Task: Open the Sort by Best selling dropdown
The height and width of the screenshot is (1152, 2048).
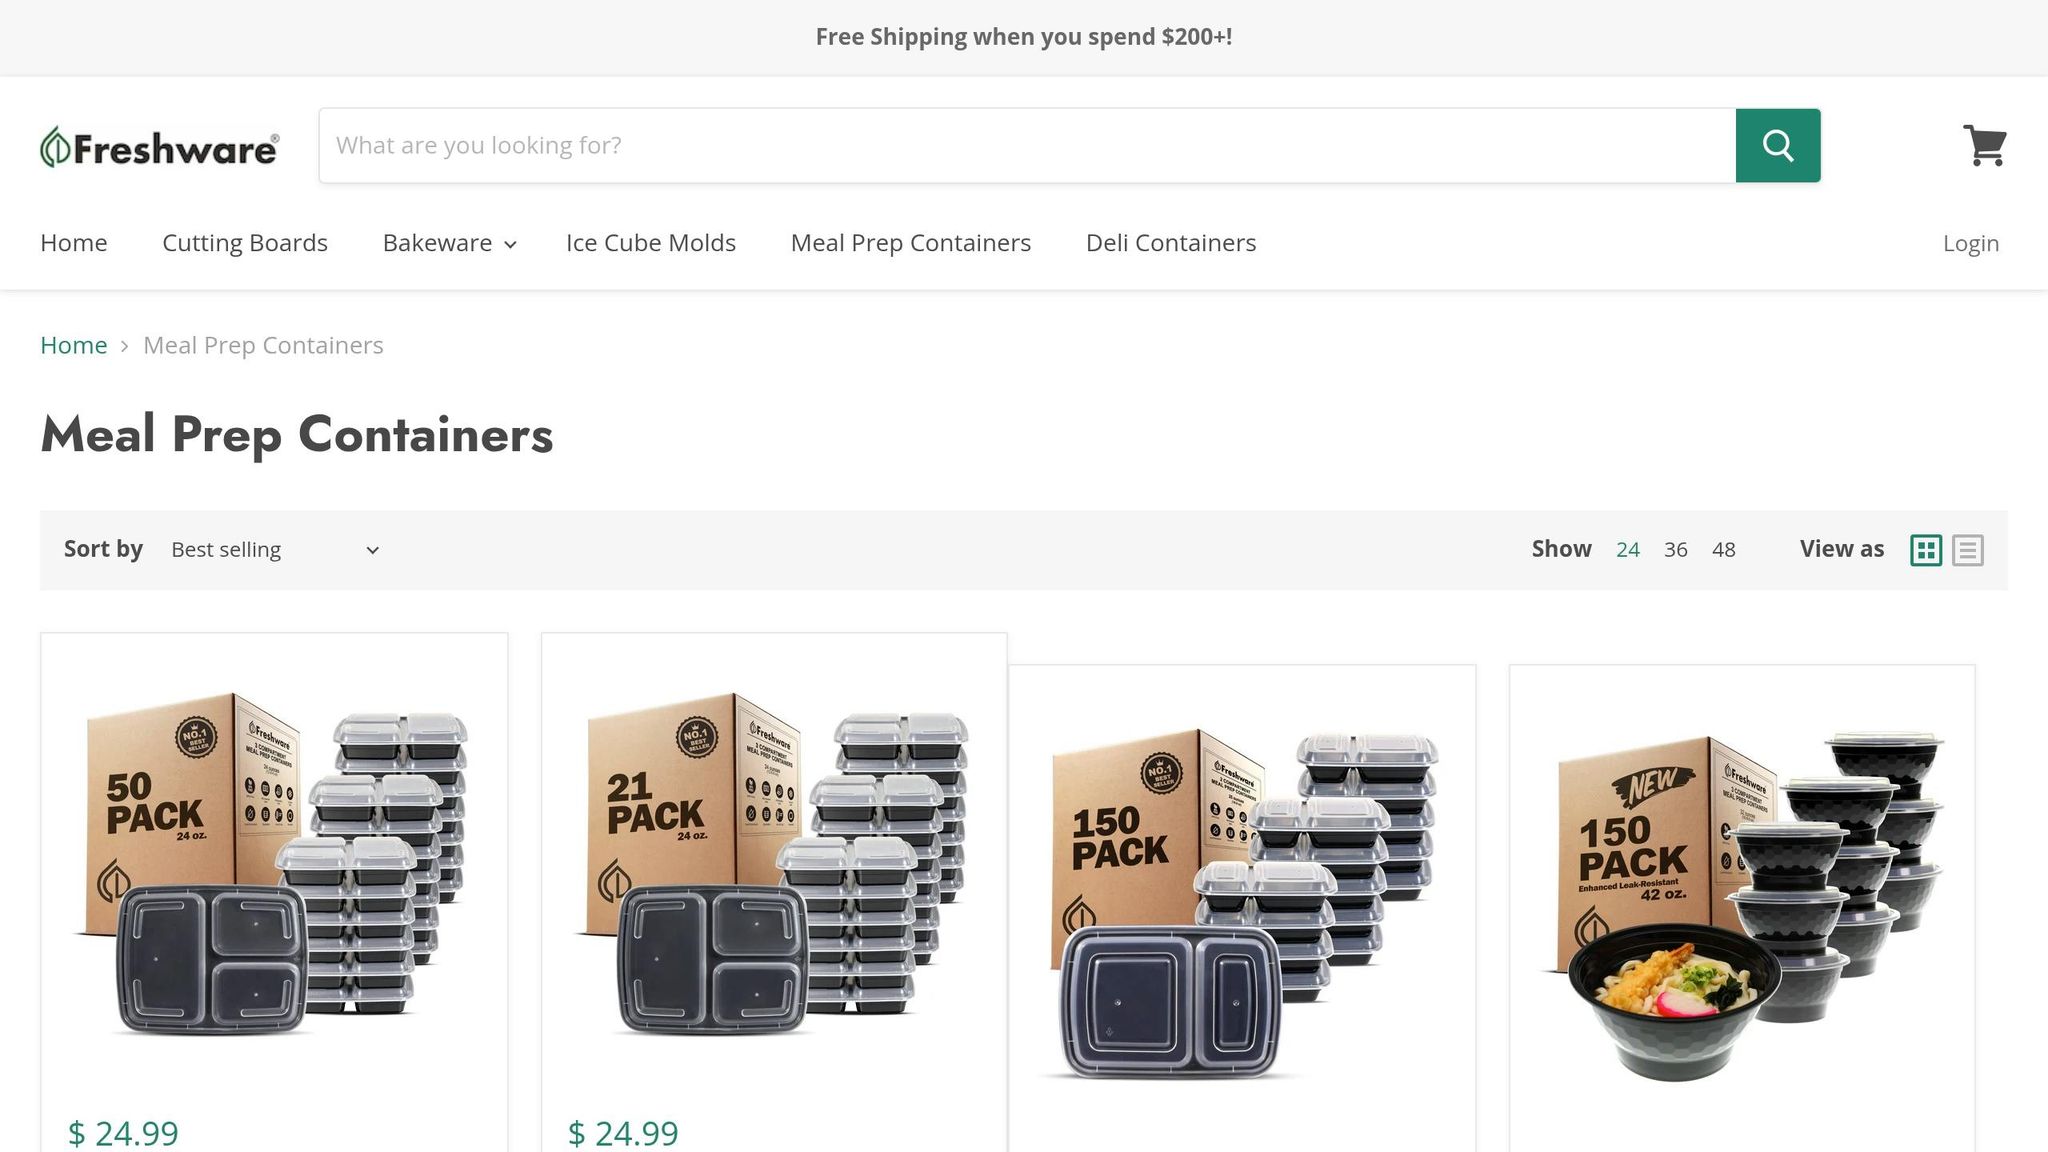Action: (x=274, y=550)
